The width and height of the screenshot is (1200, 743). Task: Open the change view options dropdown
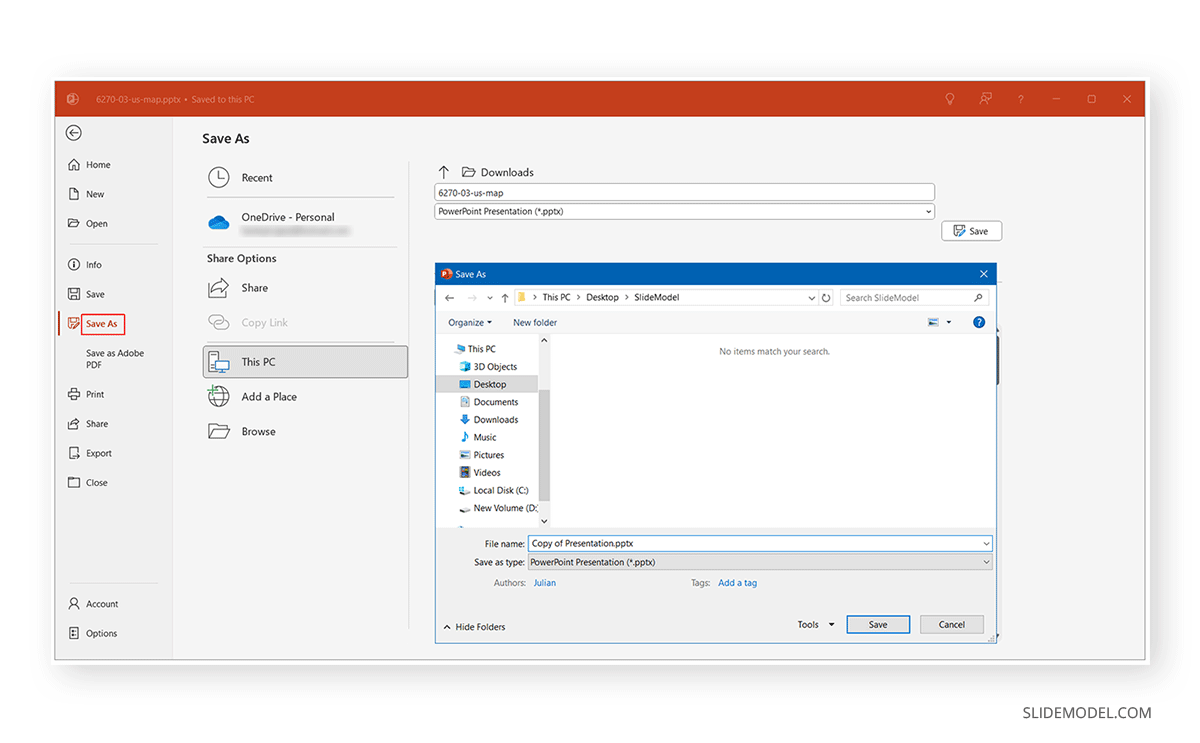948,323
